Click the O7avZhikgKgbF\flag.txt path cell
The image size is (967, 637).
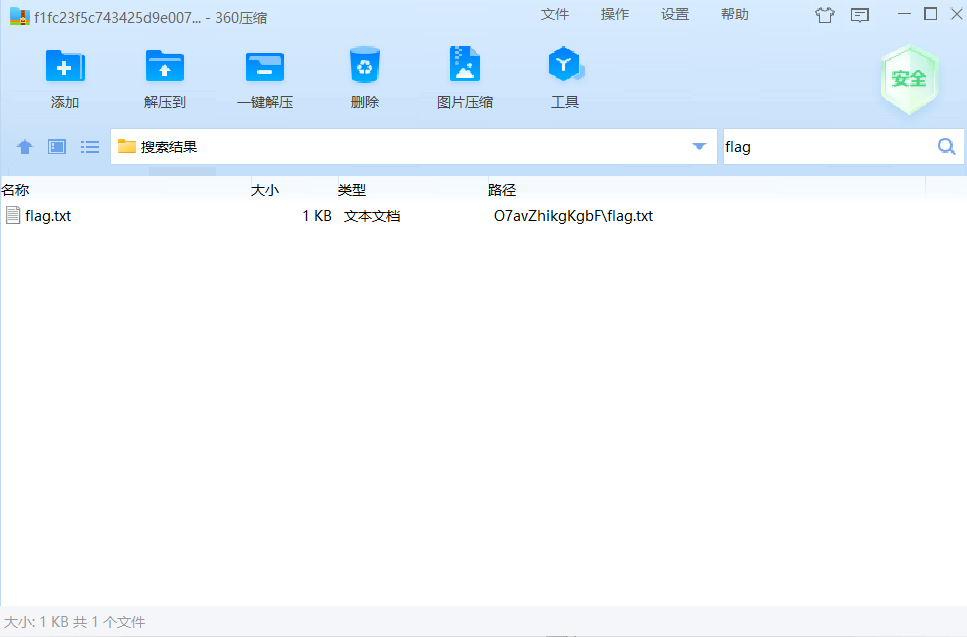point(574,216)
